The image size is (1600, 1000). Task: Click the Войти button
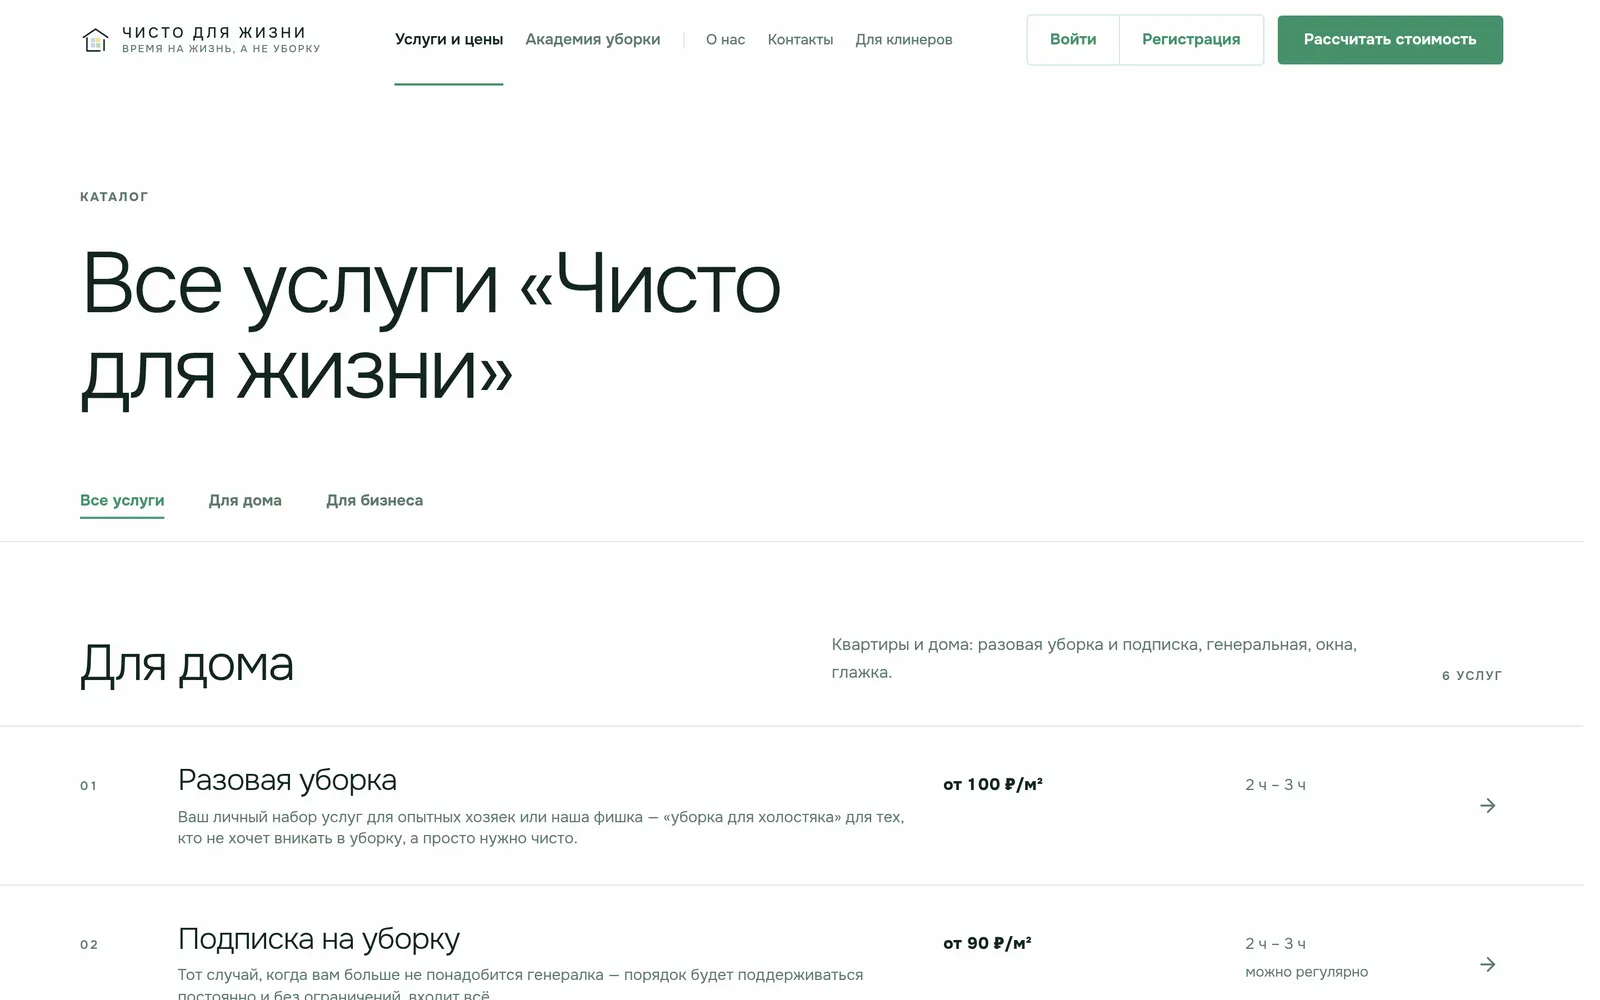1073,40
